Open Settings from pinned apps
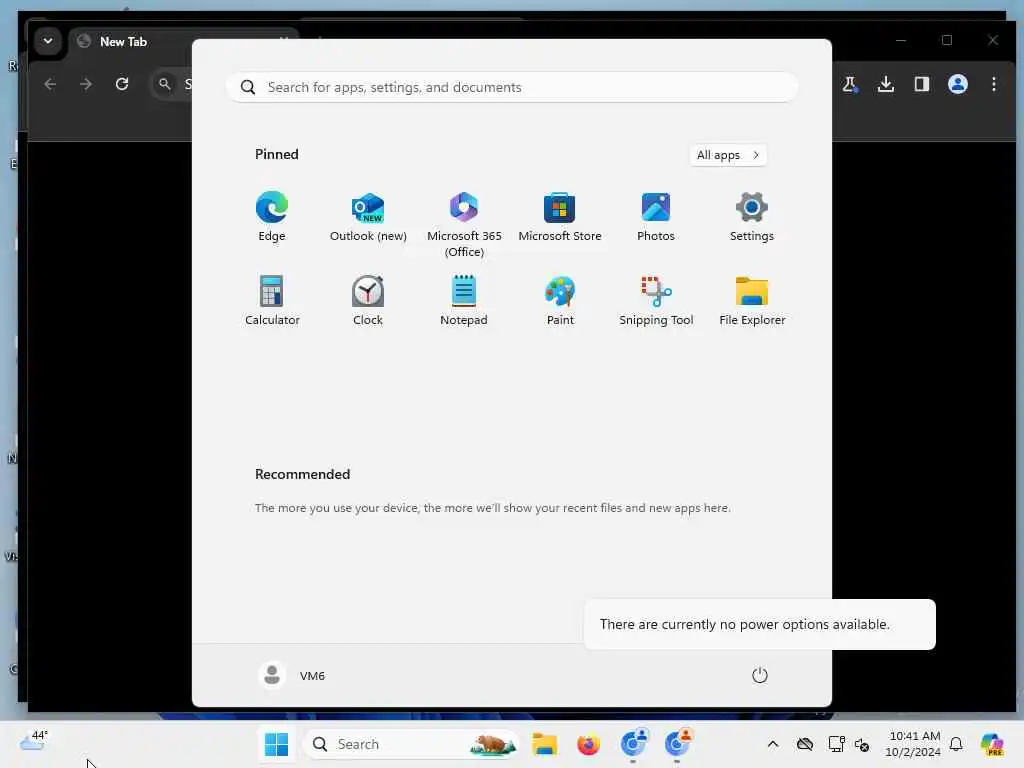Screen dimensions: 1024x768 click(752, 217)
